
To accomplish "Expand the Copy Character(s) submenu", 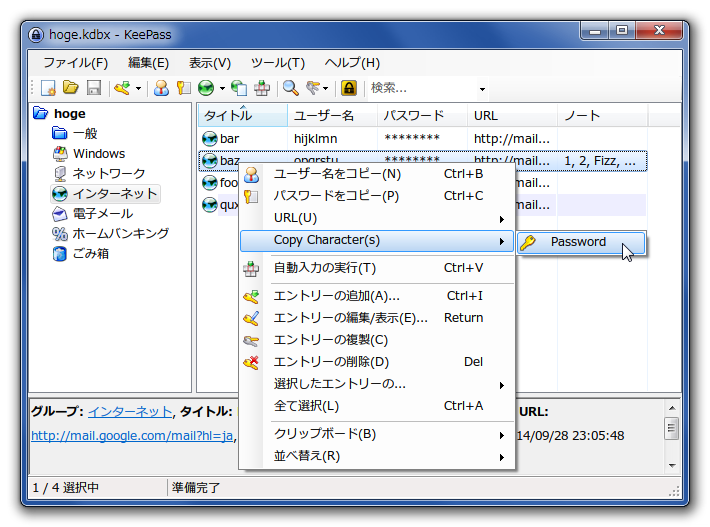I will (x=377, y=240).
